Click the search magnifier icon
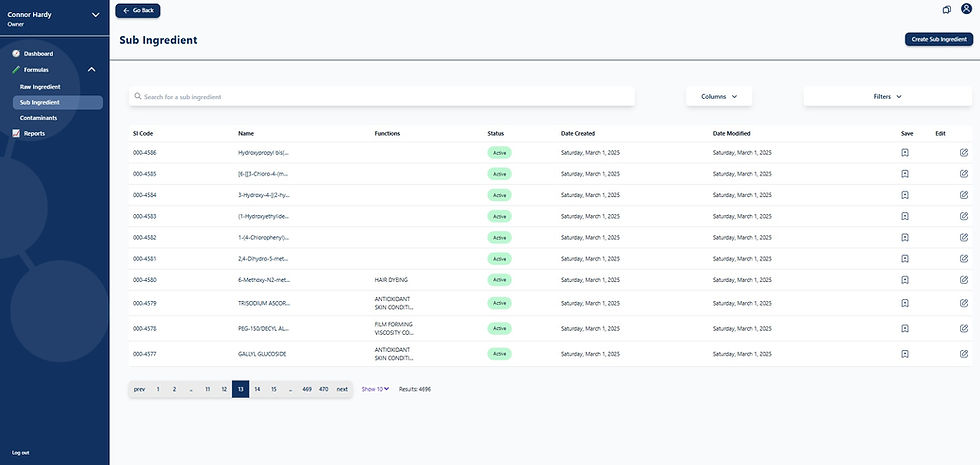980x465 pixels. pos(138,96)
